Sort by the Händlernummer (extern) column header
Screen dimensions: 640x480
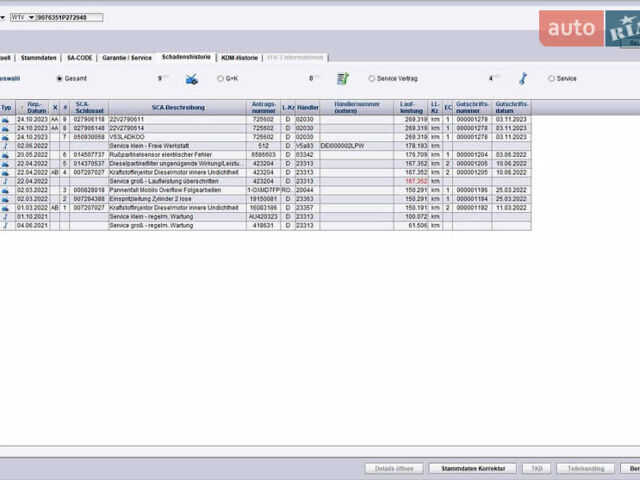[357, 108]
